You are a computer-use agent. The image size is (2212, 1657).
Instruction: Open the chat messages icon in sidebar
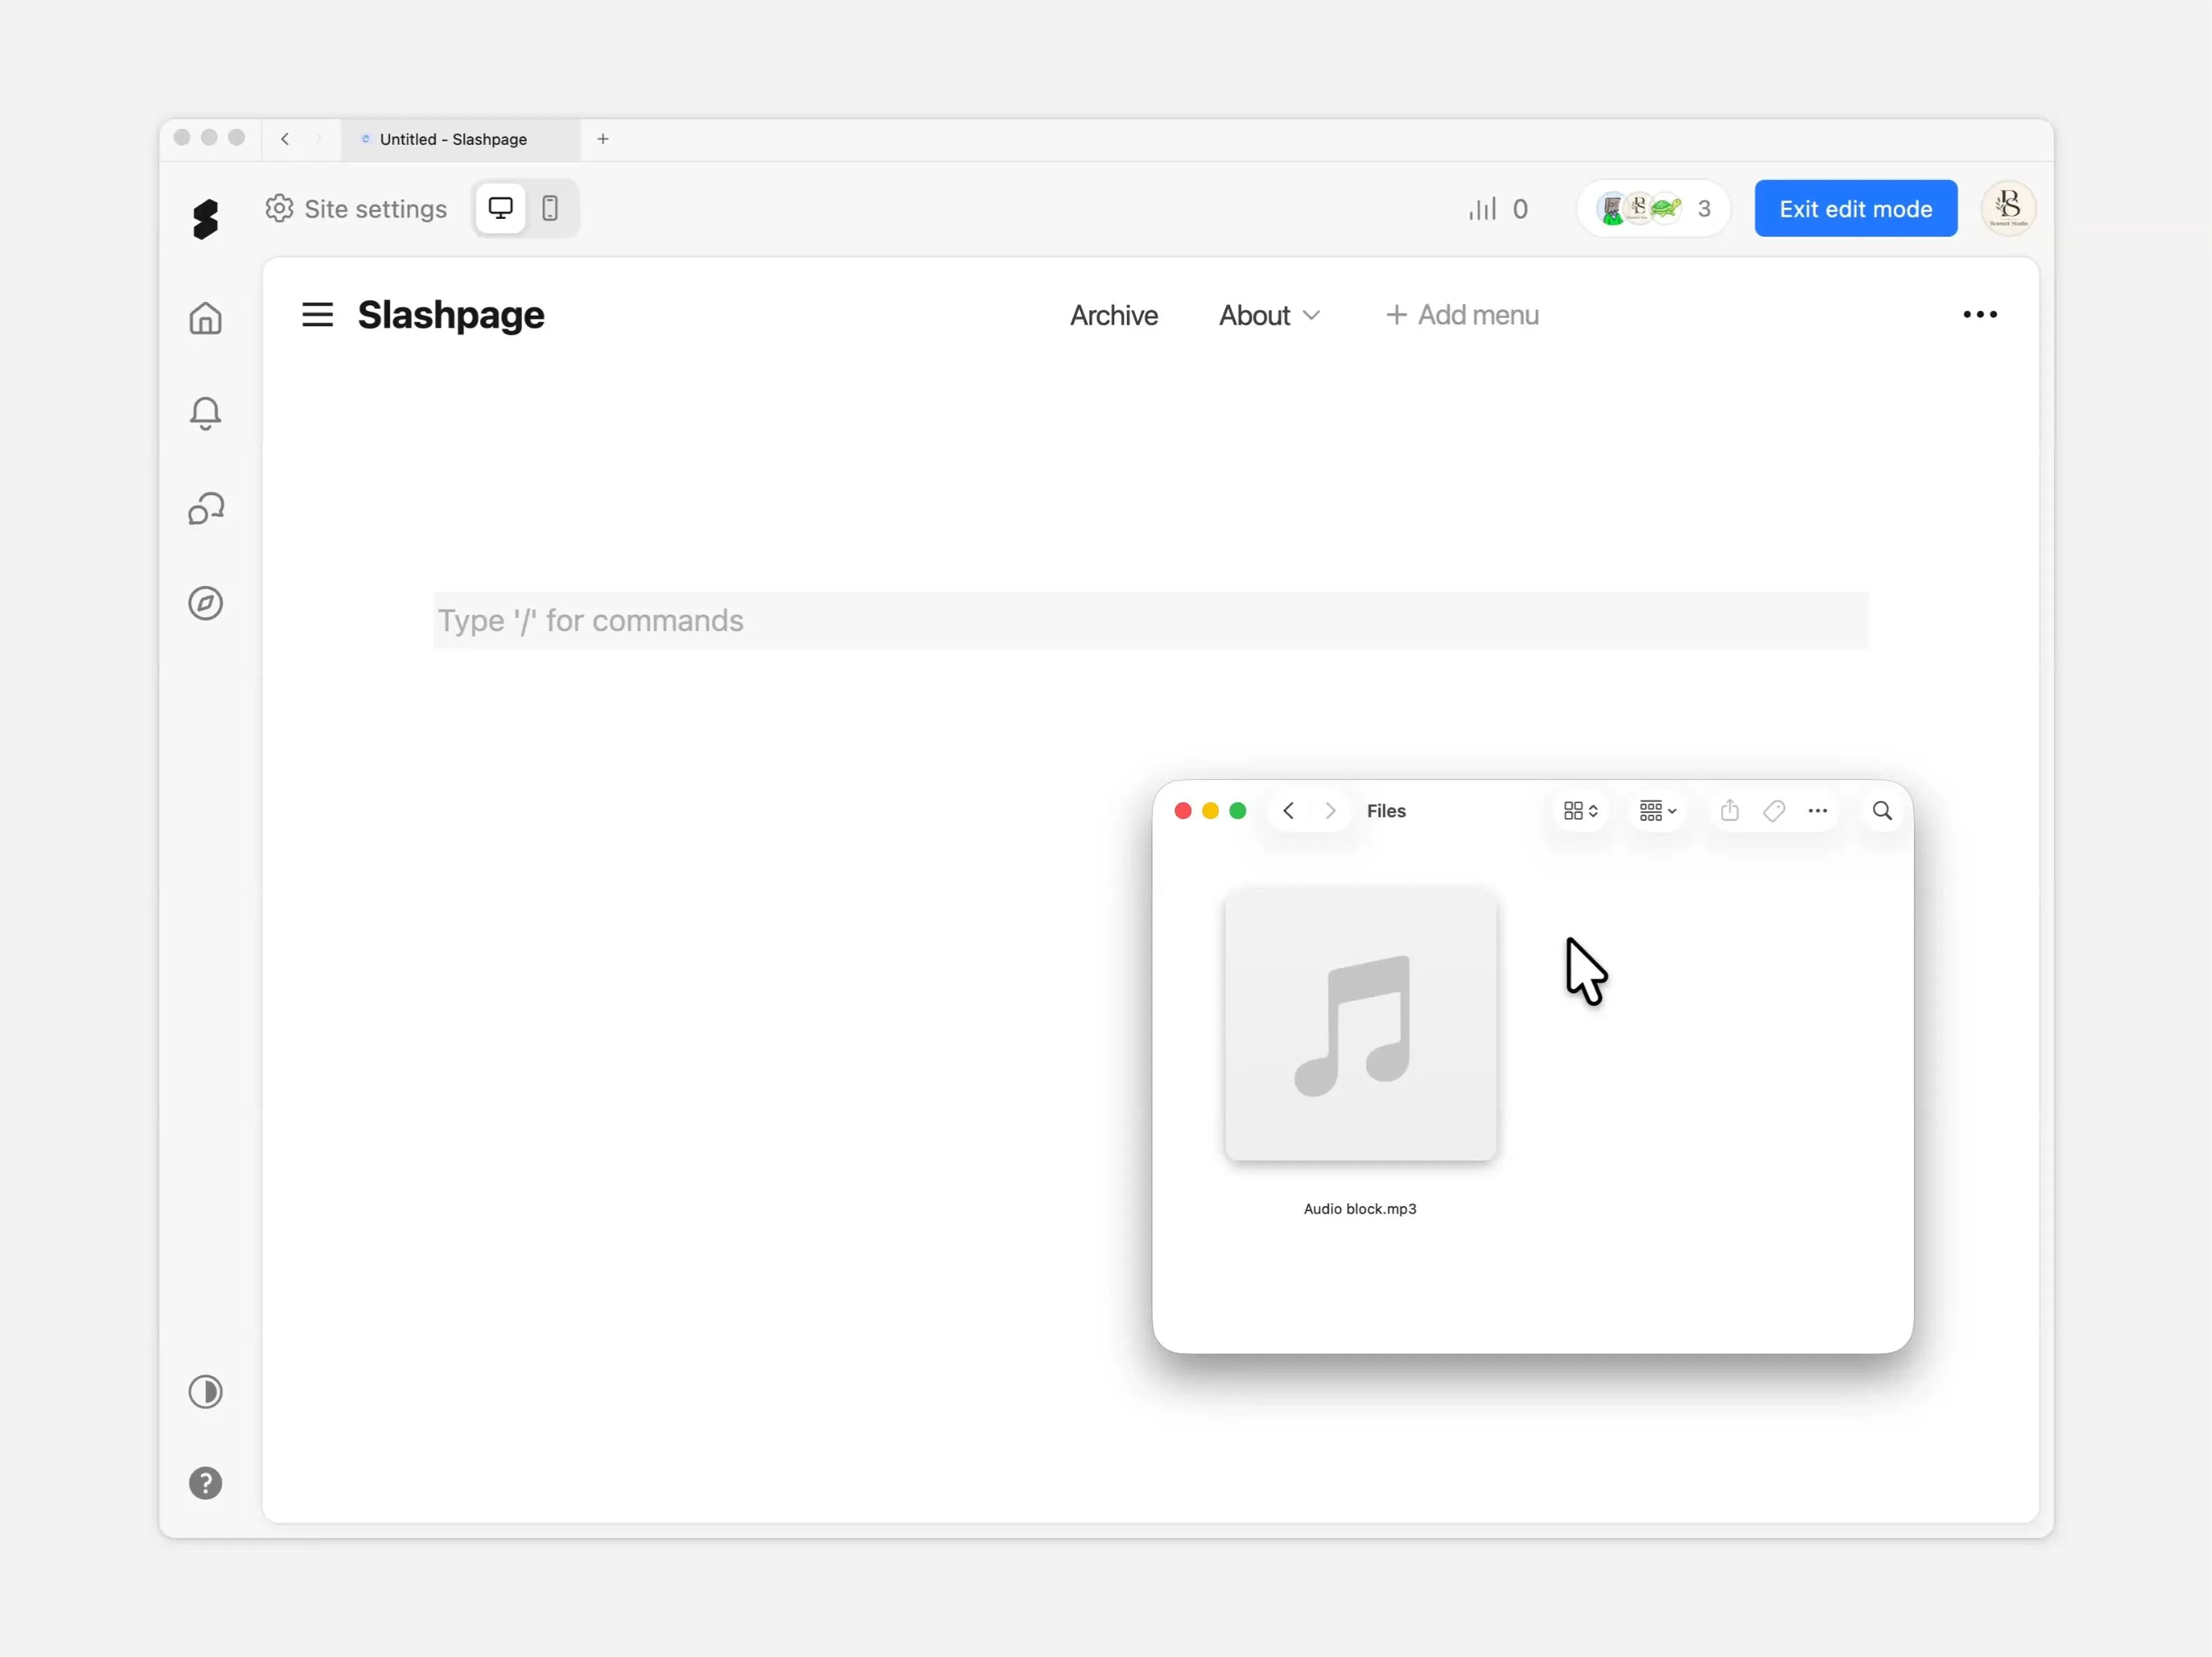206,509
